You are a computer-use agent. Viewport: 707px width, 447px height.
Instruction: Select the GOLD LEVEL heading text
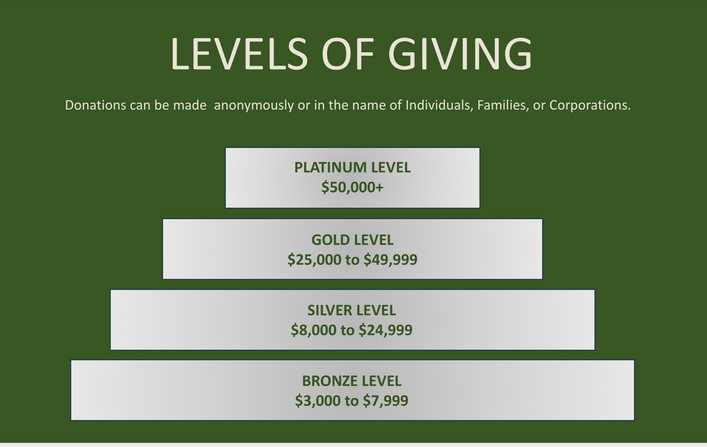[x=353, y=240]
